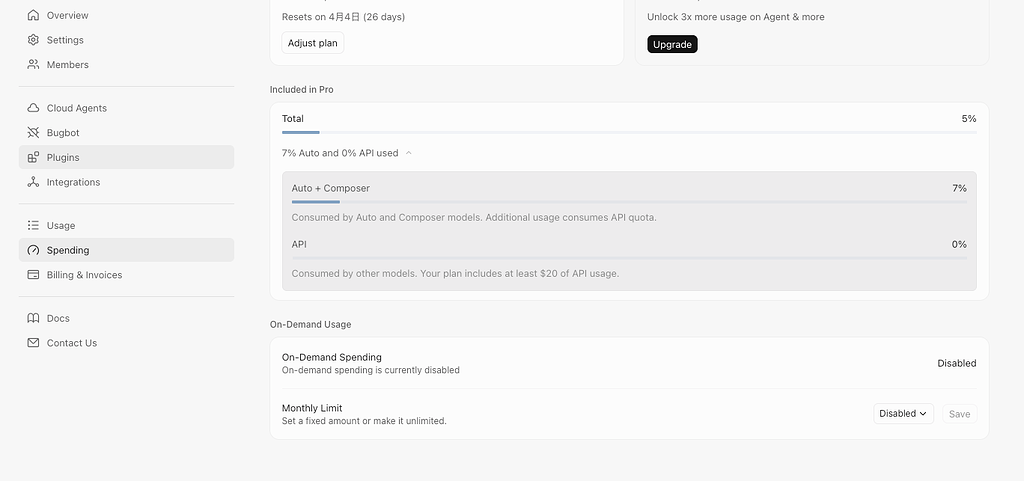
Task: Go to the Usage page
Action: tap(126, 225)
